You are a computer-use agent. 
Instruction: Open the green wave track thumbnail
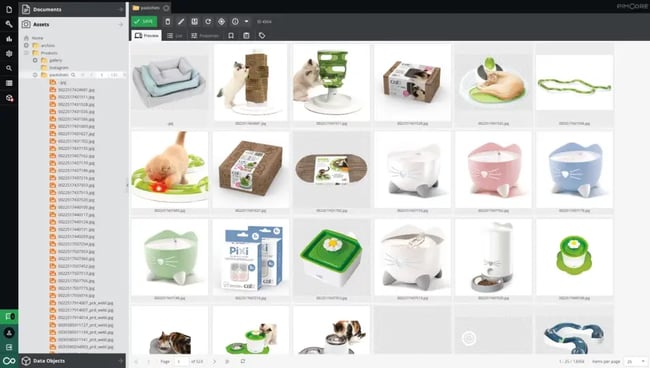click(x=574, y=83)
